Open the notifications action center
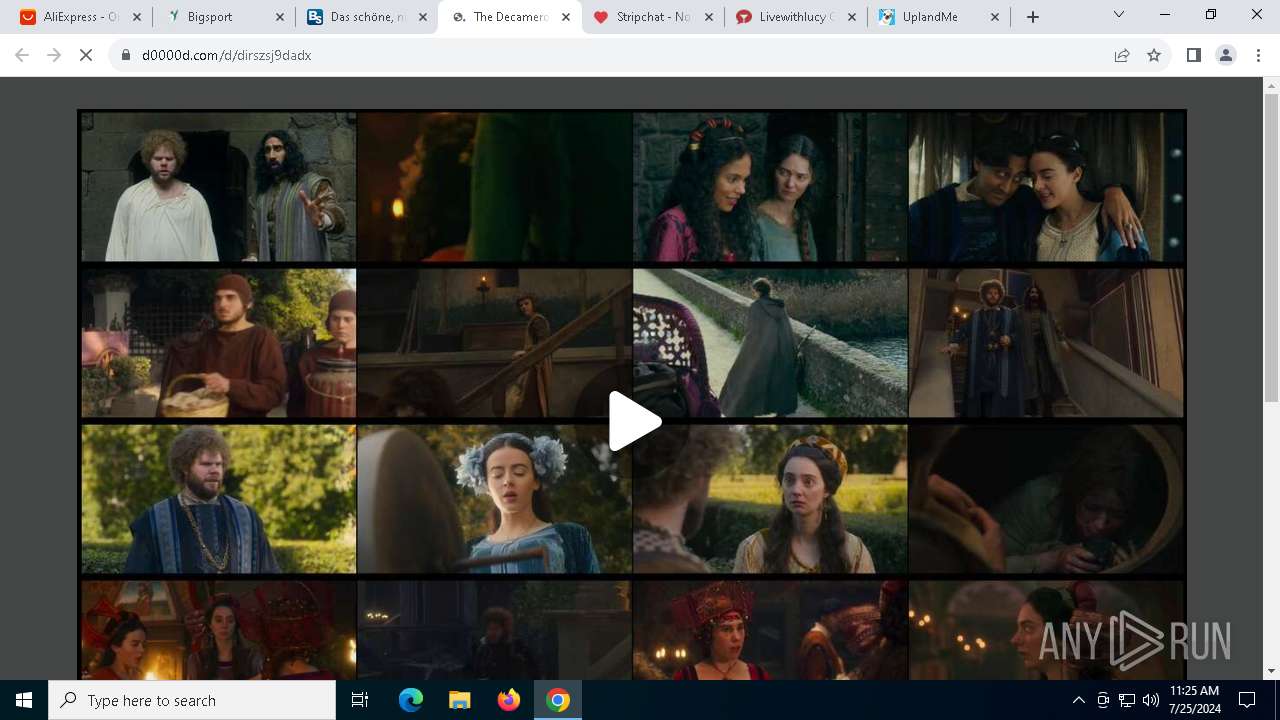The width and height of the screenshot is (1280, 720). pyautogui.click(x=1247, y=700)
